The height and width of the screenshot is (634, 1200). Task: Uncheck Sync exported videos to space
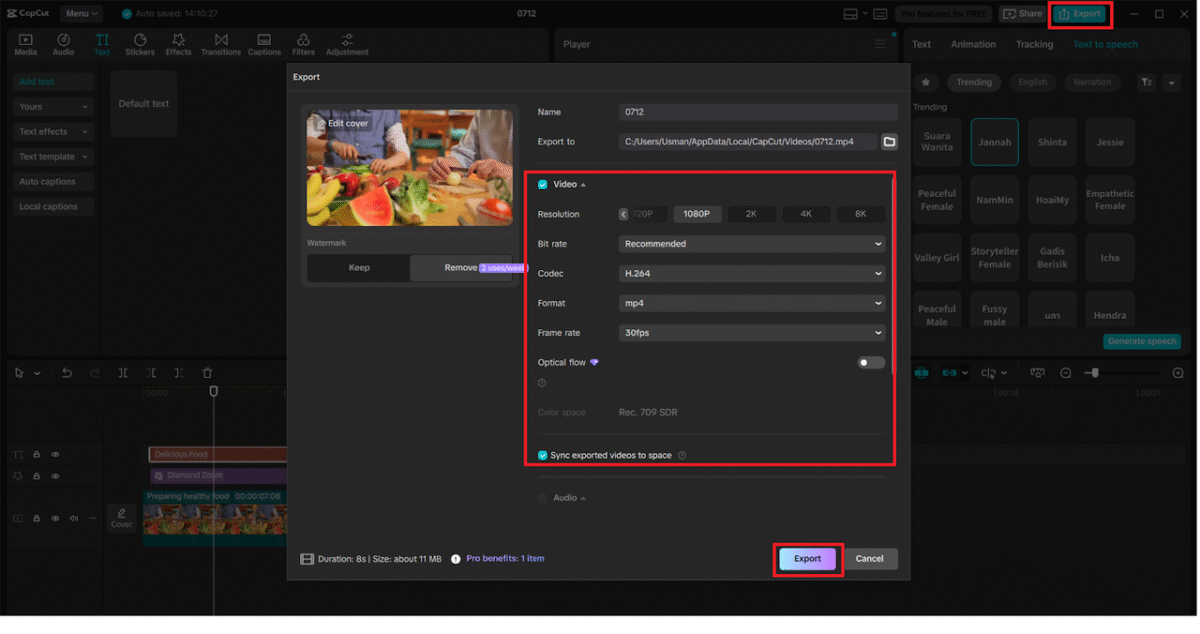pos(541,454)
